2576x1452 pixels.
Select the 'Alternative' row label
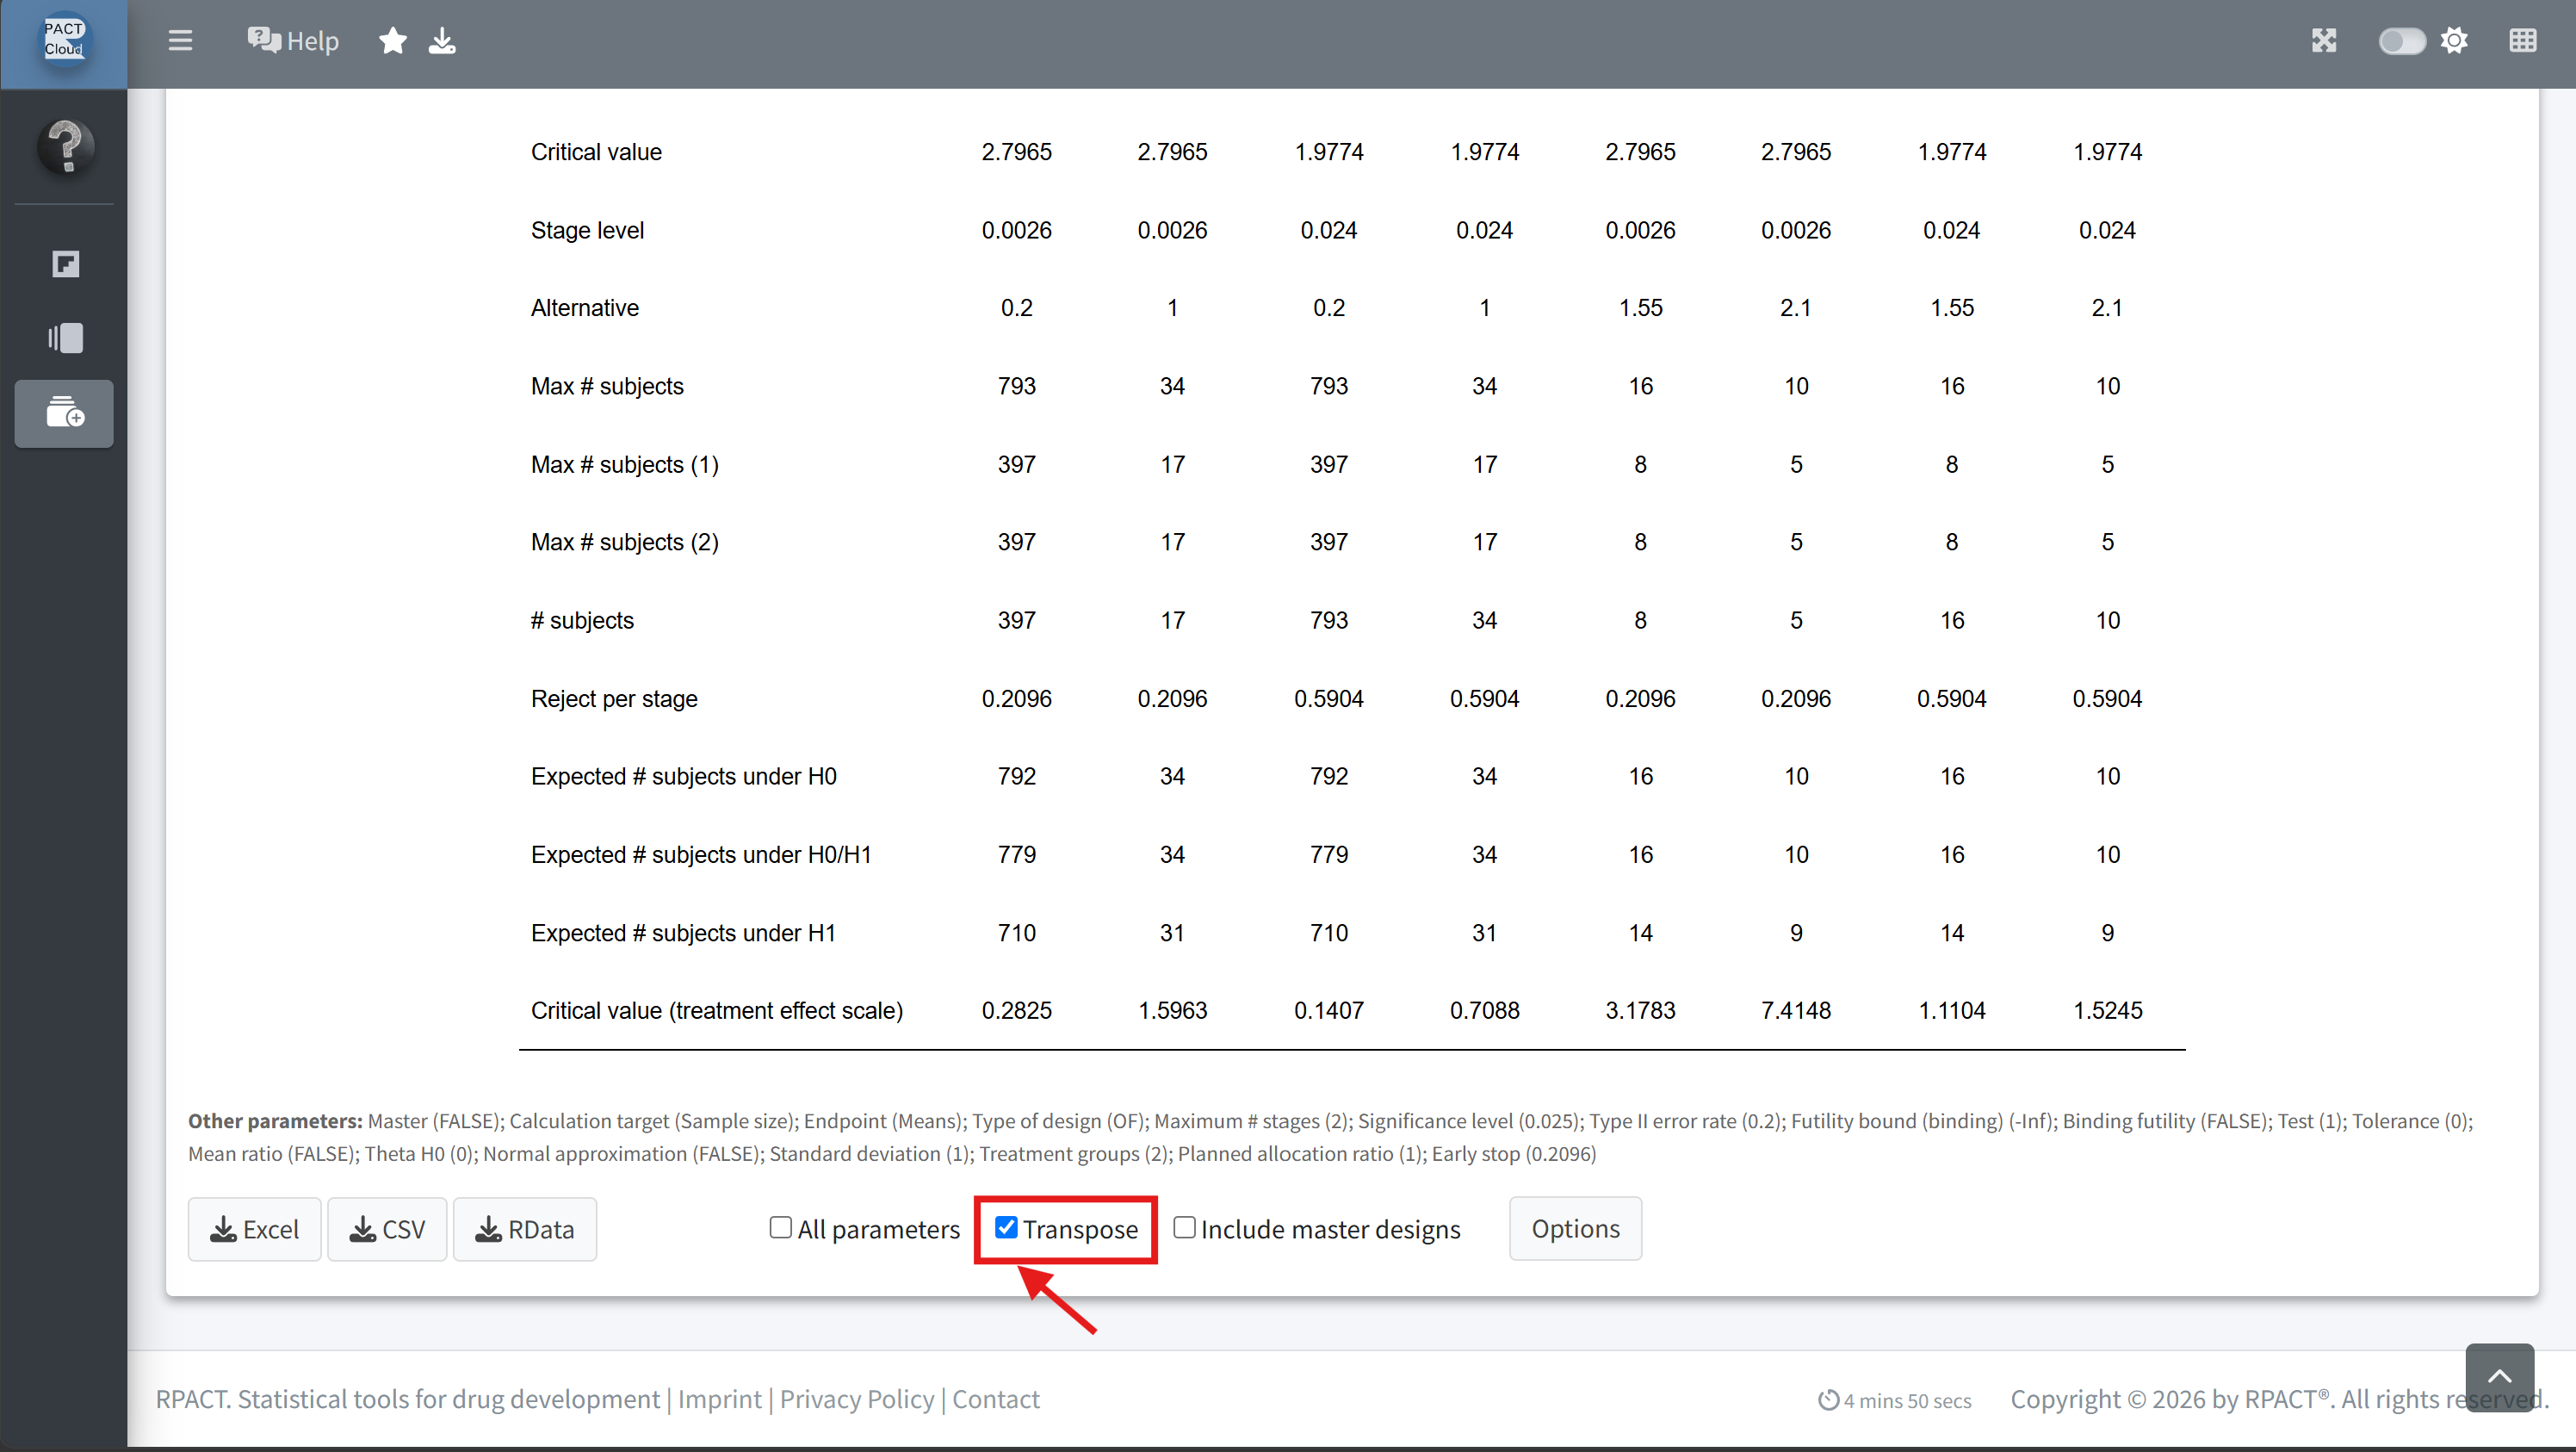[585, 308]
